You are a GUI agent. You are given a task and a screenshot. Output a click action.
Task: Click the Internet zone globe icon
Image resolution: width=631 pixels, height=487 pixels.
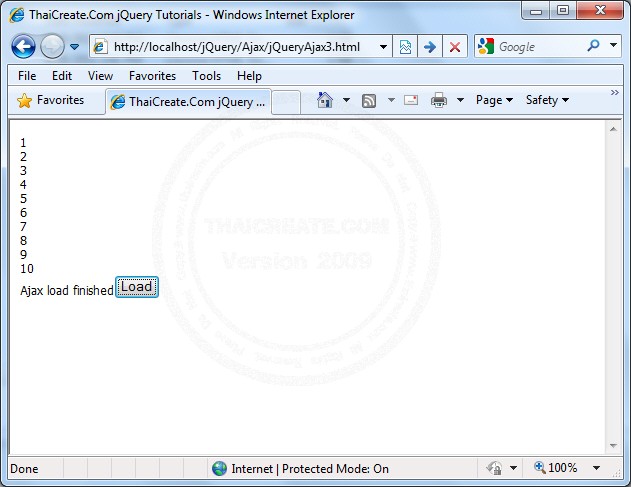pos(219,468)
